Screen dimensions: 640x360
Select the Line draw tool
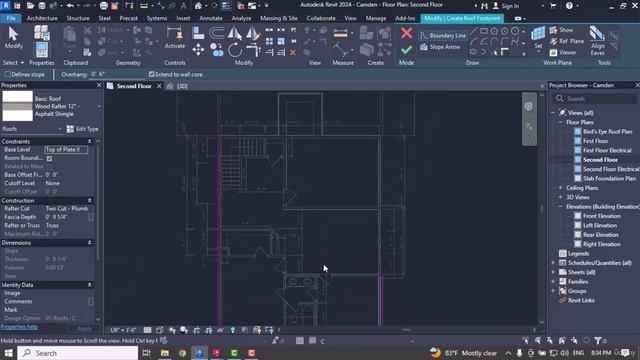coord(473,31)
